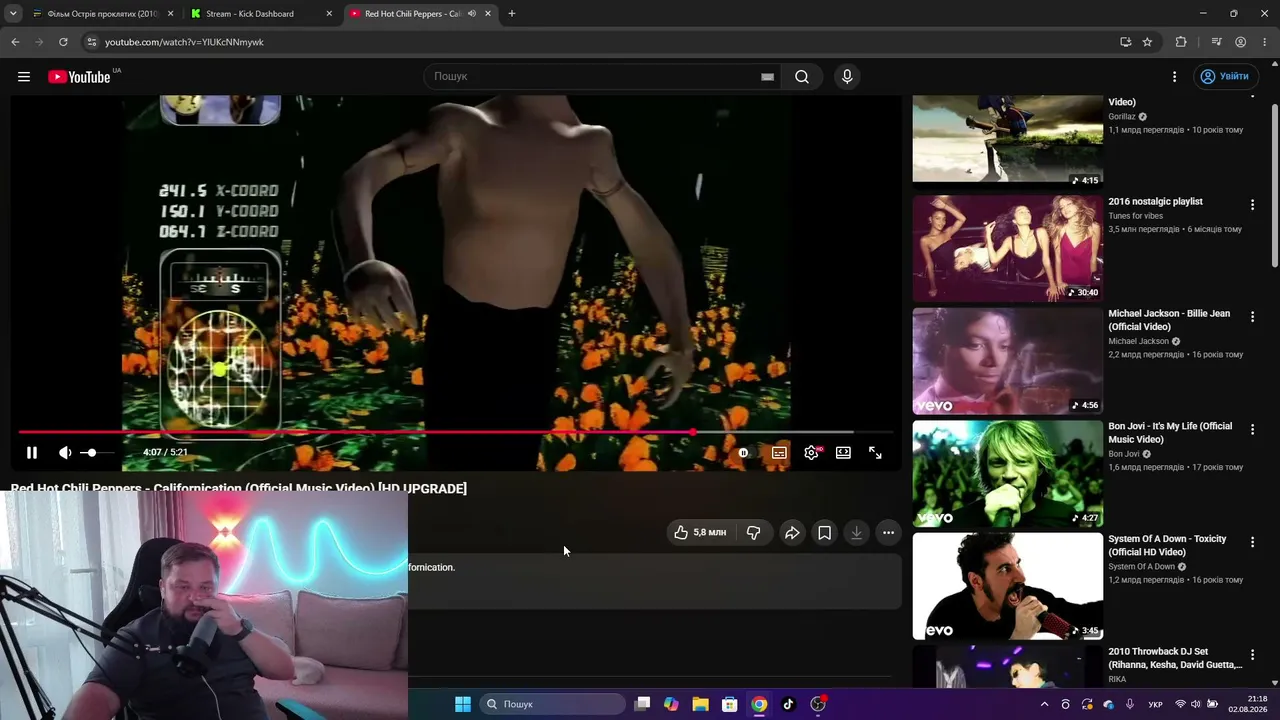Open Microsoft Store from the taskbar

click(x=730, y=704)
